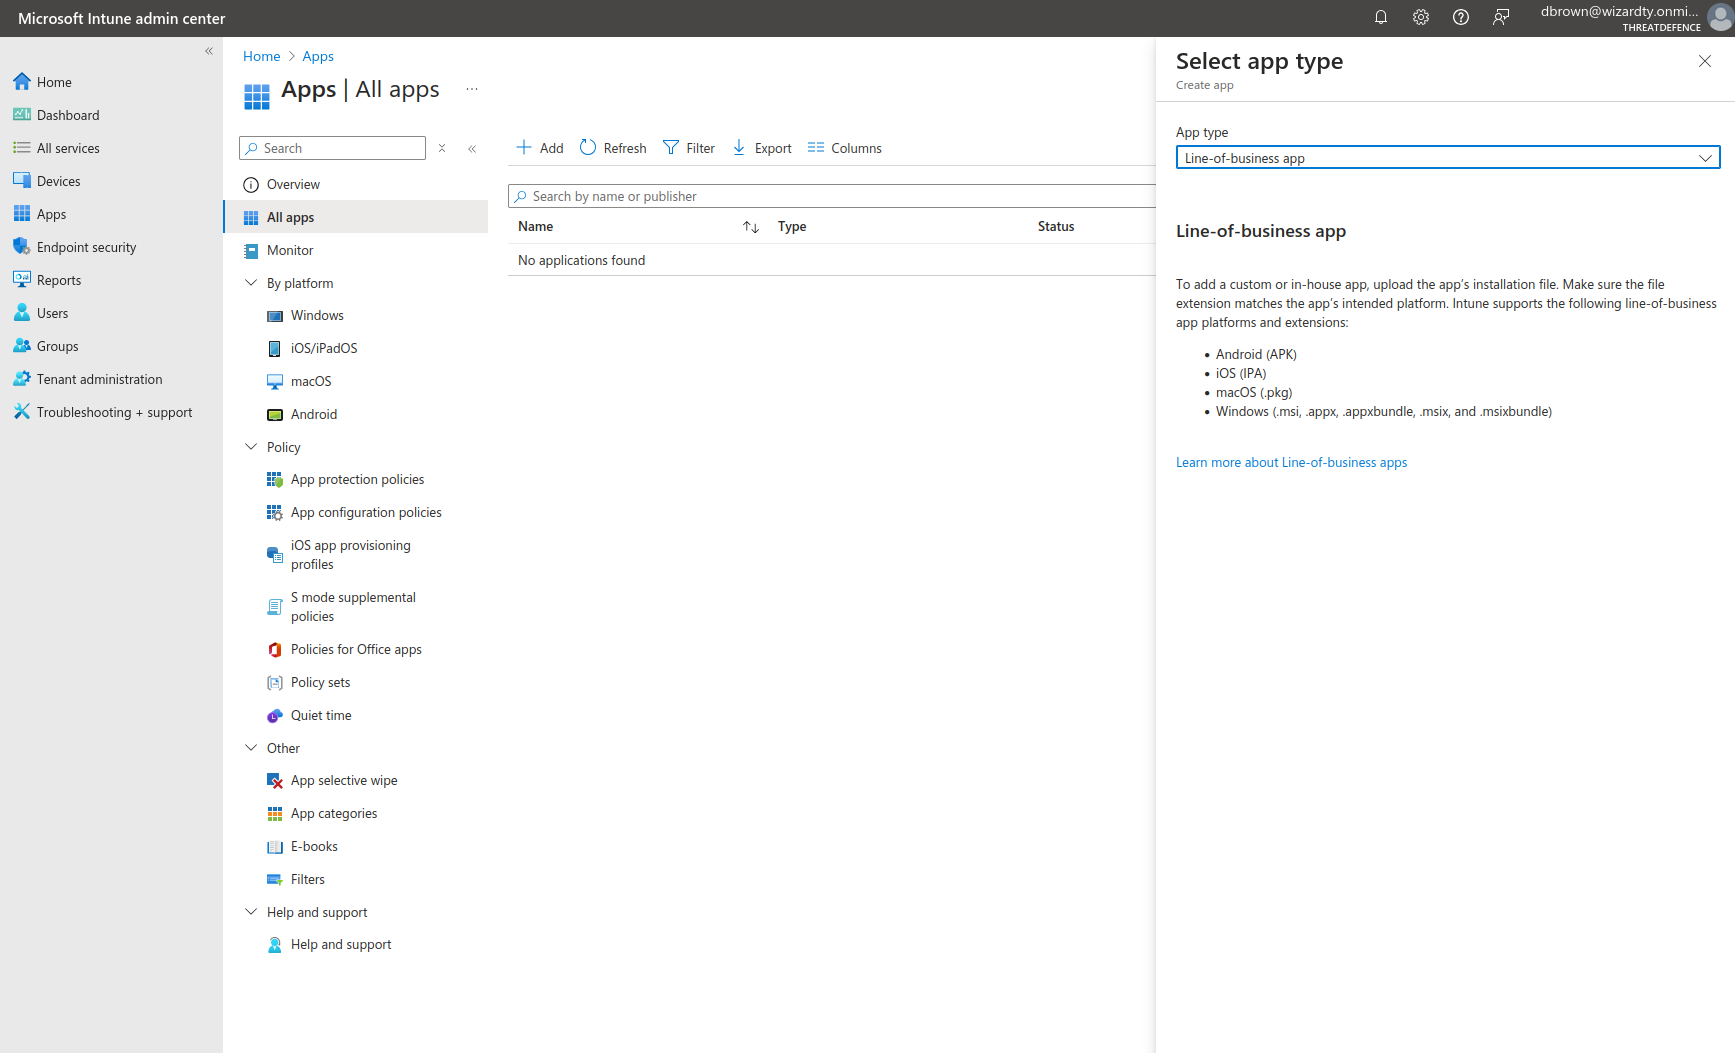Open App protection policies

point(356,479)
